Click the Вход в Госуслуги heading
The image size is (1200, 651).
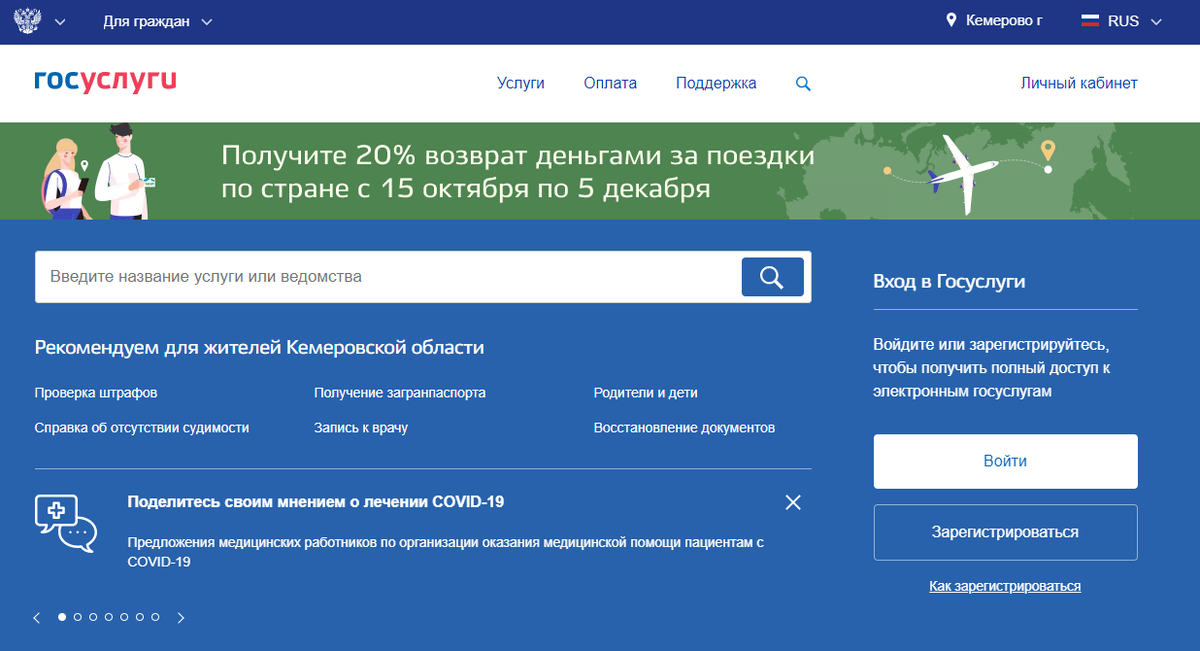pyautogui.click(x=949, y=282)
